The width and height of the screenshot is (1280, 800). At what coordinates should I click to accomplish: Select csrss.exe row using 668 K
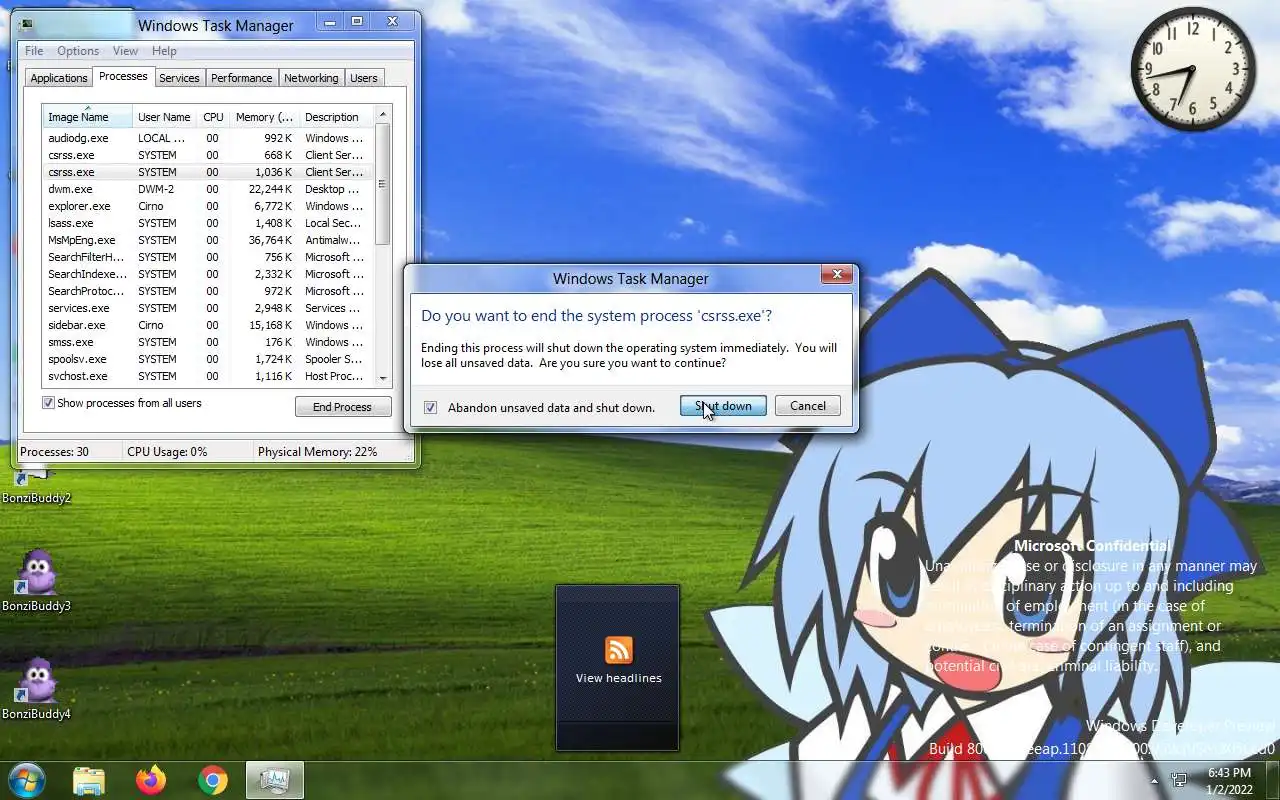[208, 155]
